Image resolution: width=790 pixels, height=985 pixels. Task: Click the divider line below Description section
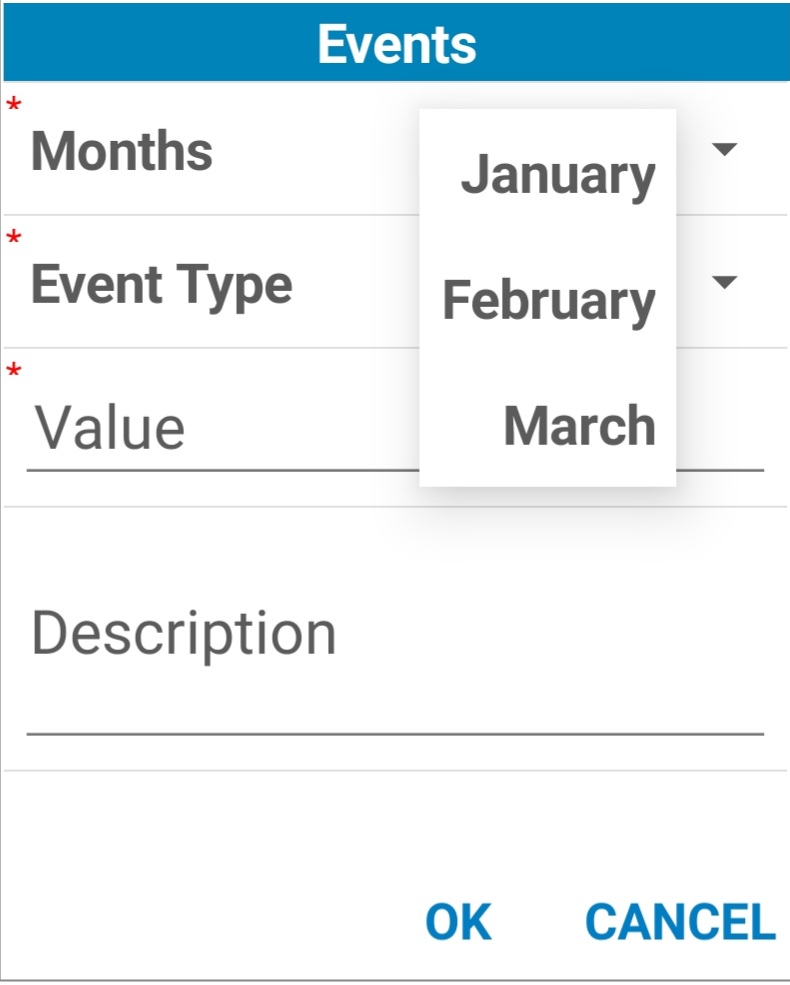click(394, 771)
